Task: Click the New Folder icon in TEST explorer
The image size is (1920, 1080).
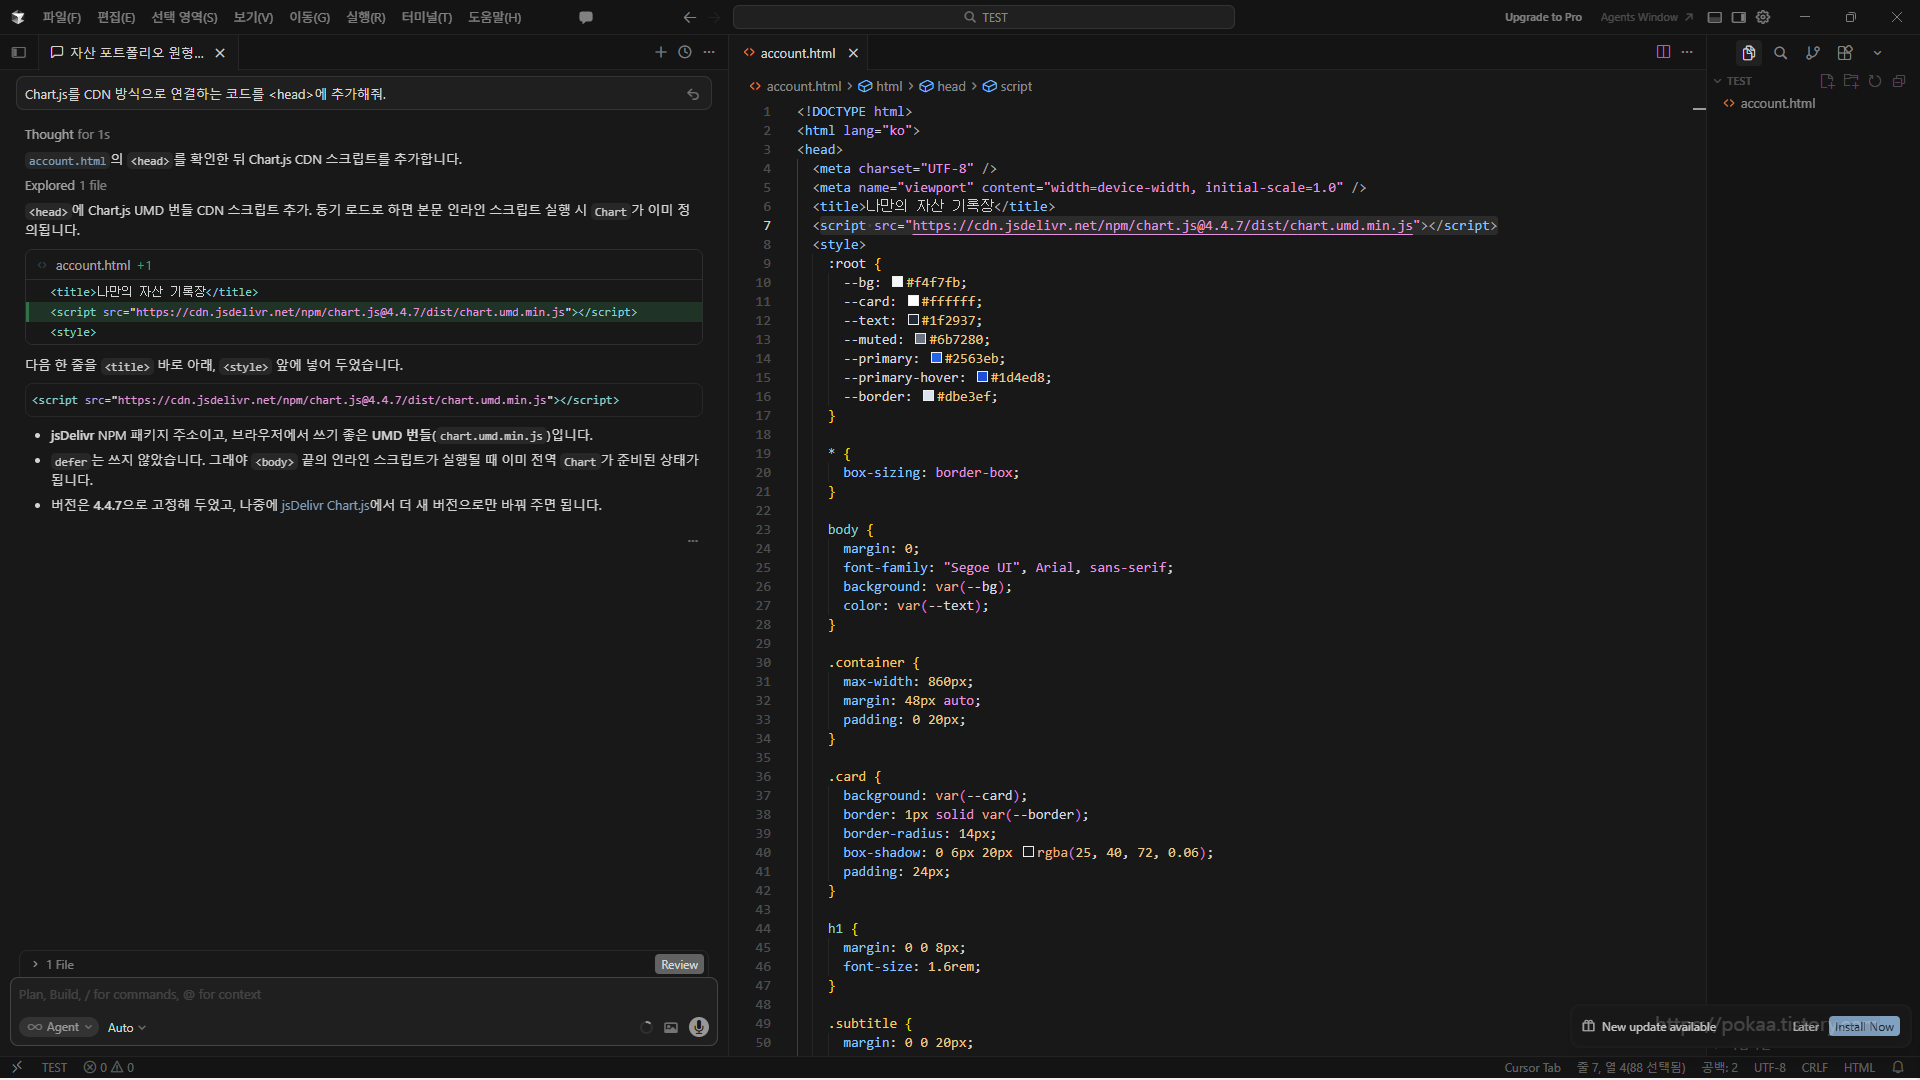Action: click(1851, 81)
